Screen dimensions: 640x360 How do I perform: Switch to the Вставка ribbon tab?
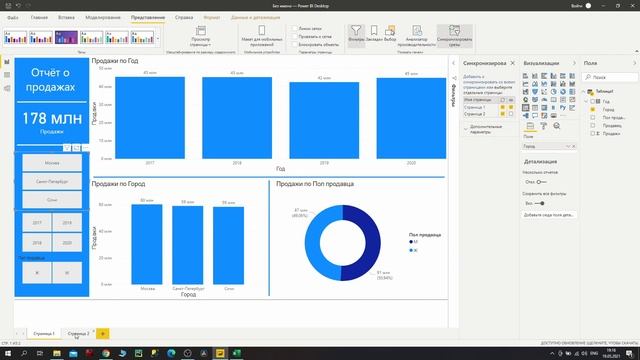(x=66, y=18)
